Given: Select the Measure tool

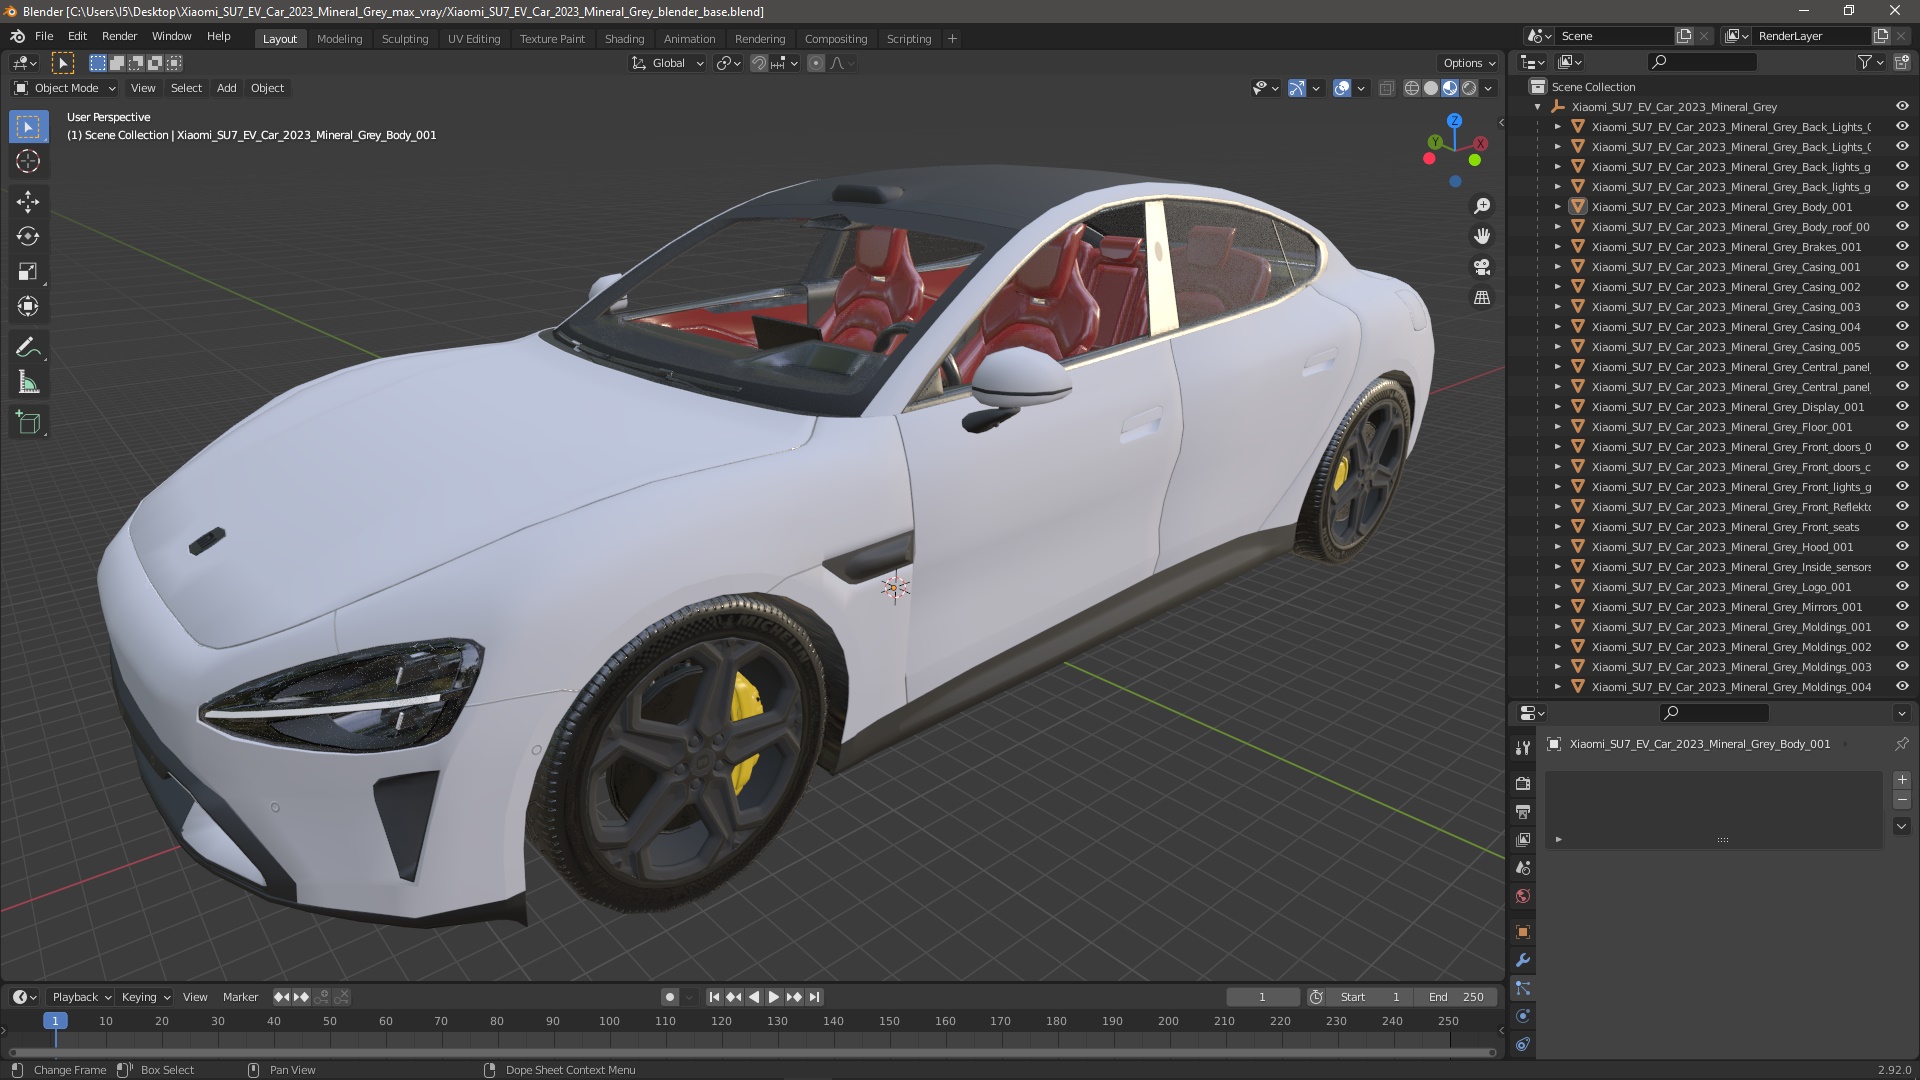Looking at the screenshot, I should pos(28,382).
